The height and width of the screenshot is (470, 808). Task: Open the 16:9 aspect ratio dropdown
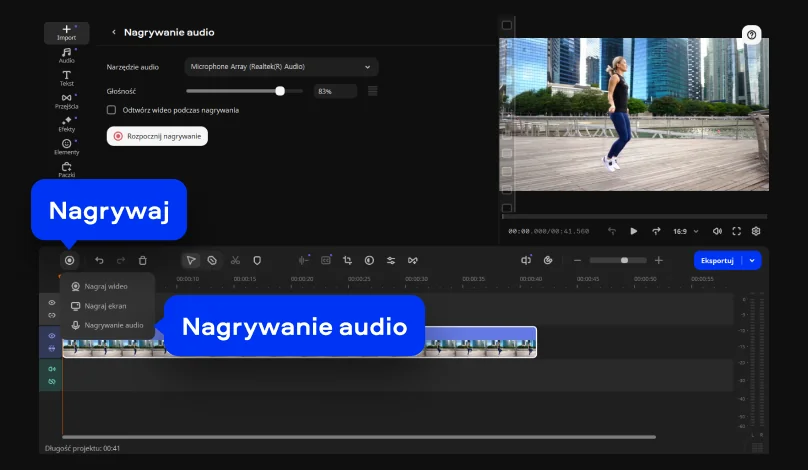point(686,231)
